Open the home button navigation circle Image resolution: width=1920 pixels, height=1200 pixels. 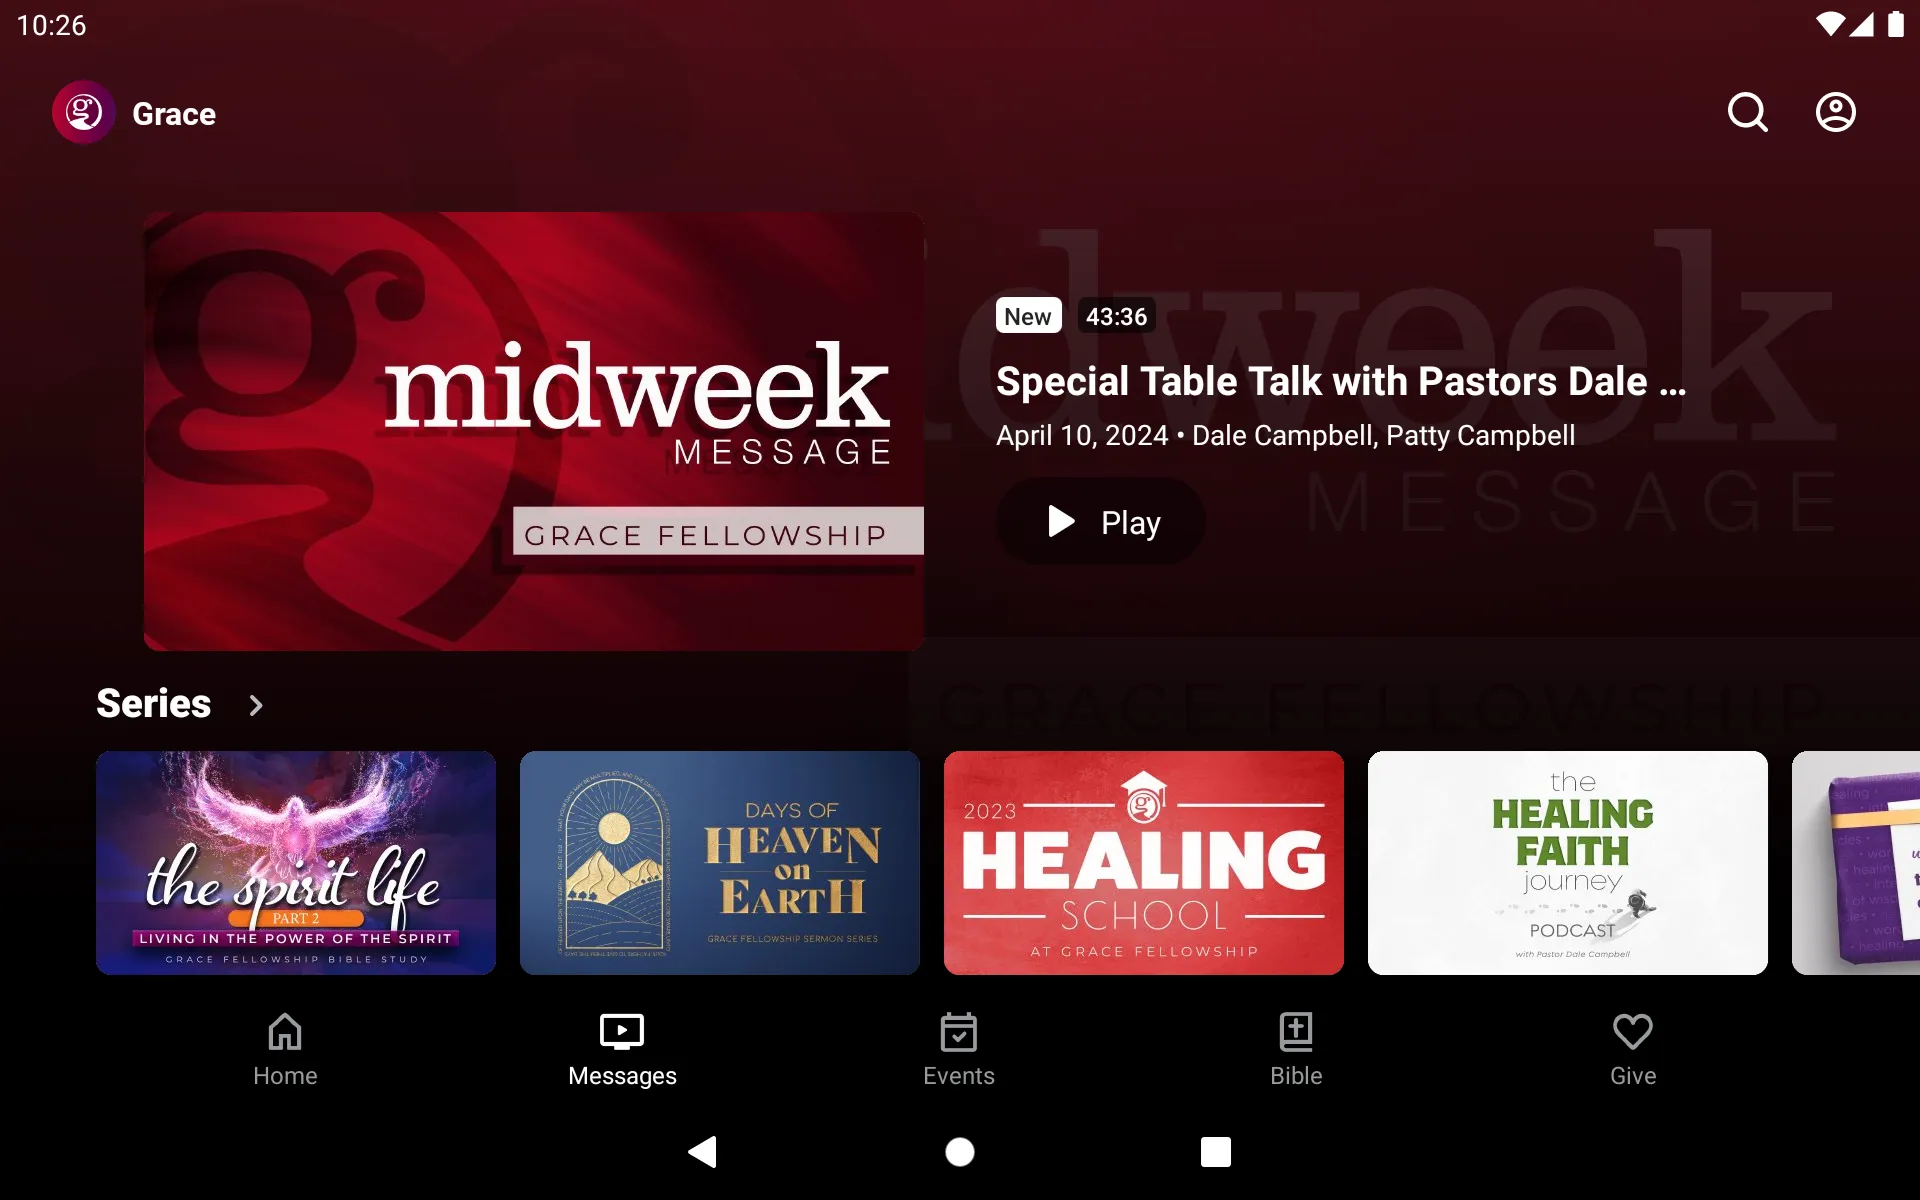959,1150
